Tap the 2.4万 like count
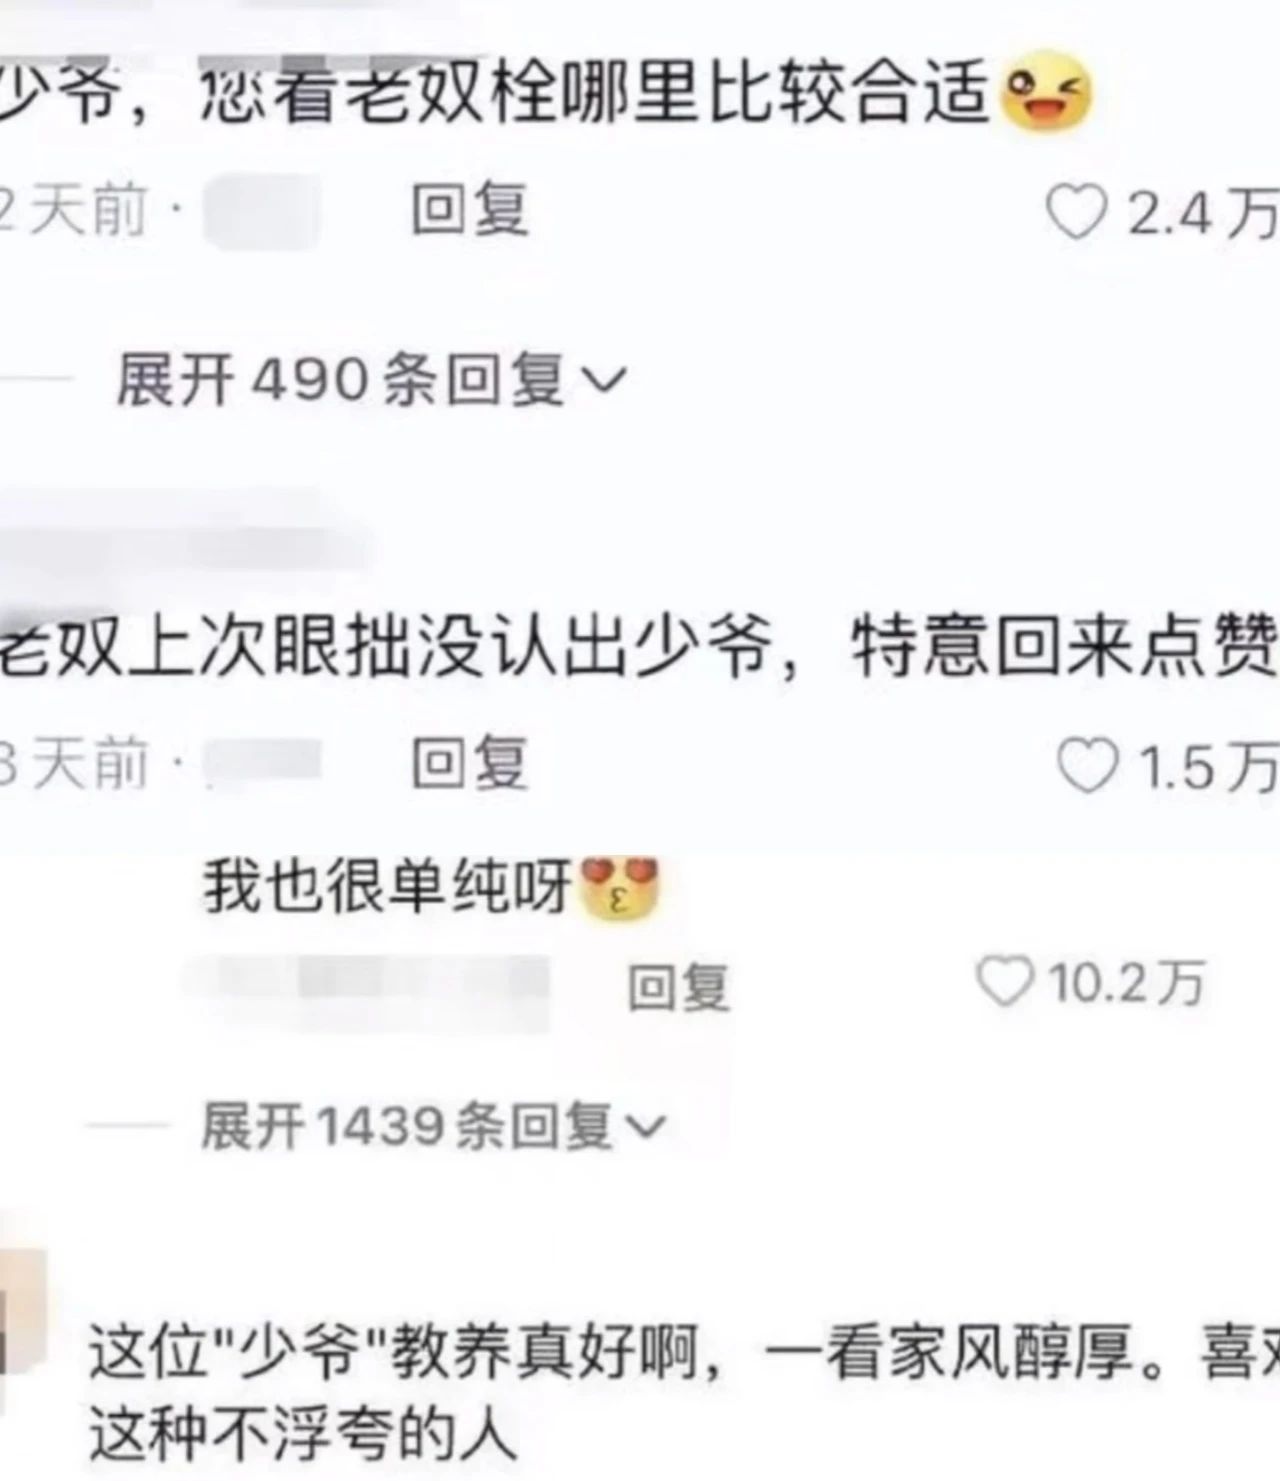The height and width of the screenshot is (1481, 1280). point(1203,214)
